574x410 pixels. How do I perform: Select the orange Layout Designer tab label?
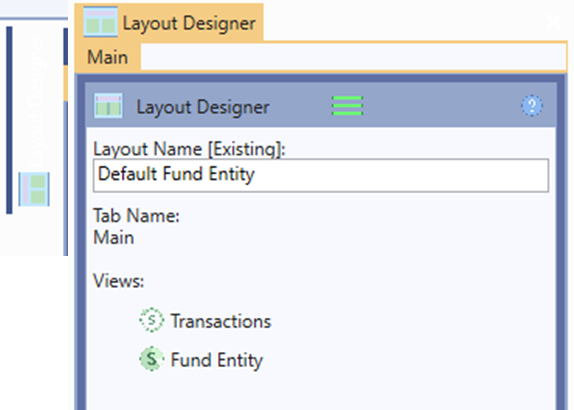pos(189,23)
